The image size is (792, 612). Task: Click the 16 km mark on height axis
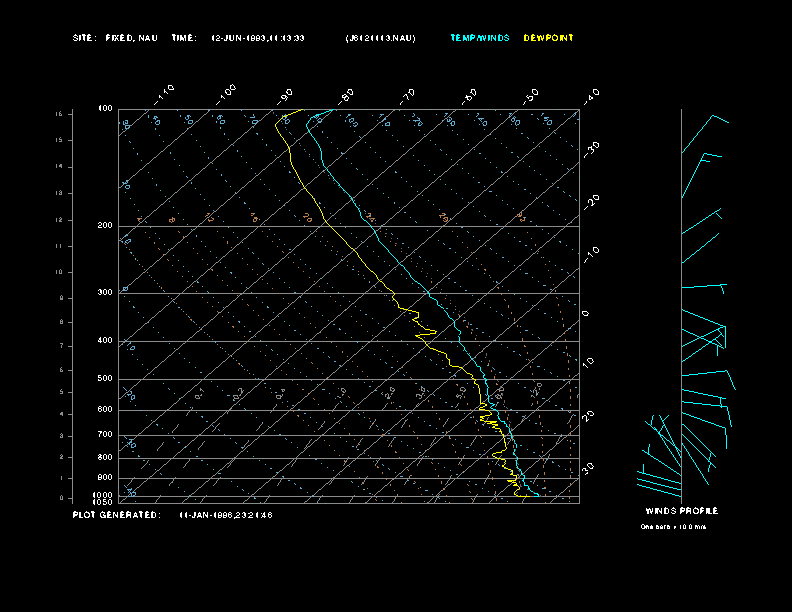pyautogui.click(x=59, y=114)
